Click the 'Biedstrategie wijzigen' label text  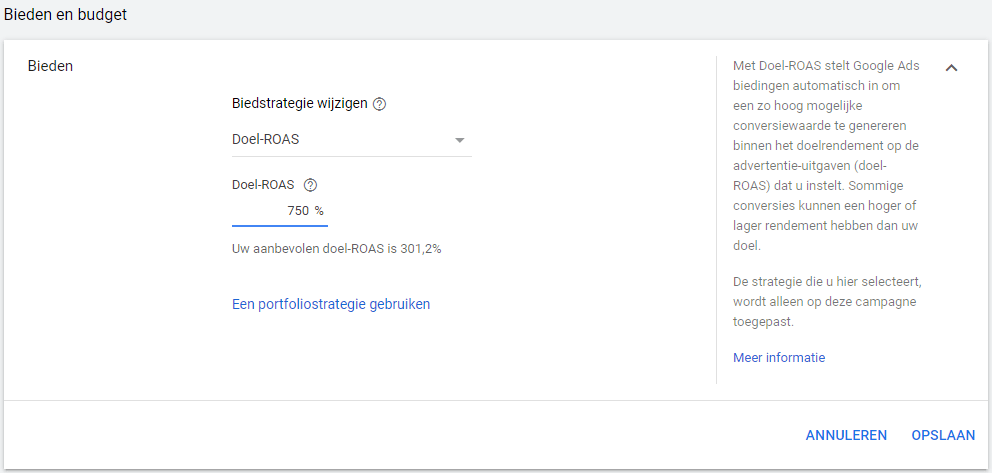(299, 104)
